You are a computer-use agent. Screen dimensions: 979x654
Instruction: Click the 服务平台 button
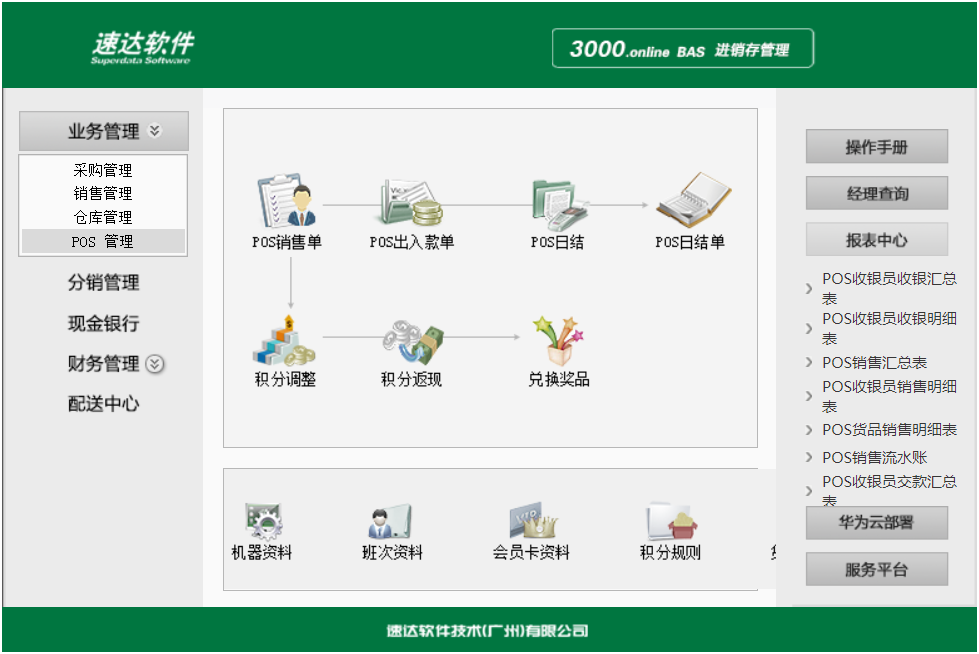point(877,569)
